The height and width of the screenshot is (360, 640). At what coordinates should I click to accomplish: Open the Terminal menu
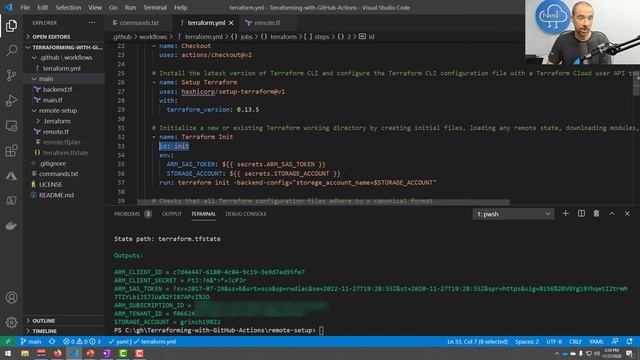[x=155, y=7]
